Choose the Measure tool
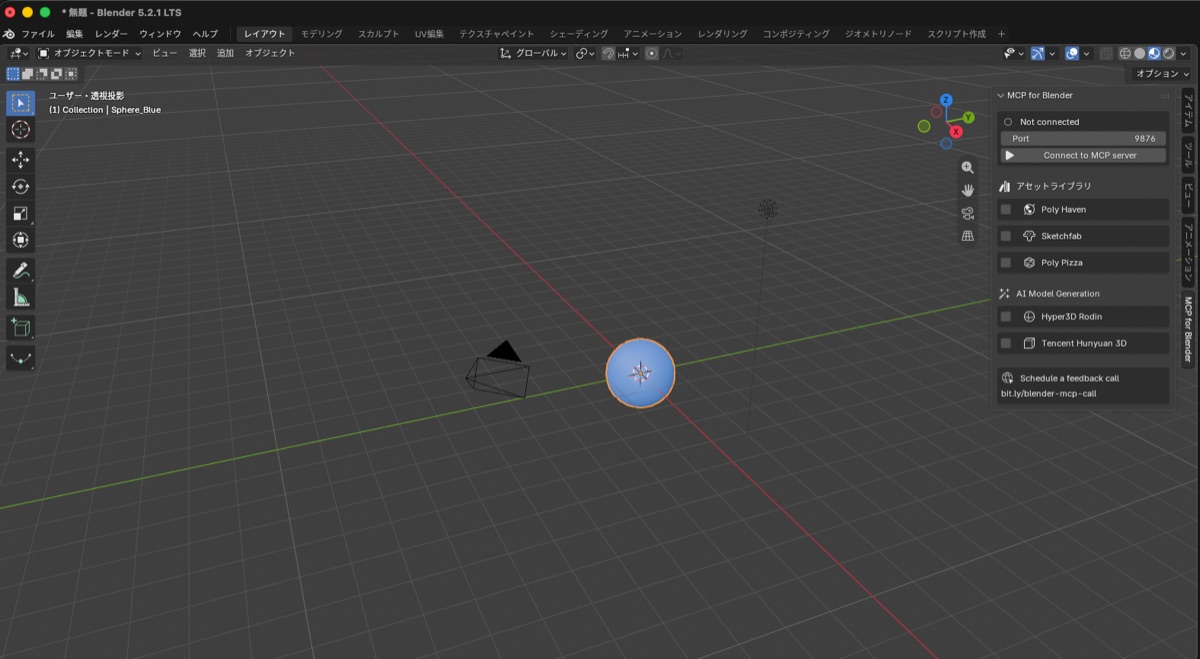Image resolution: width=1200 pixels, height=659 pixels. click(x=20, y=297)
